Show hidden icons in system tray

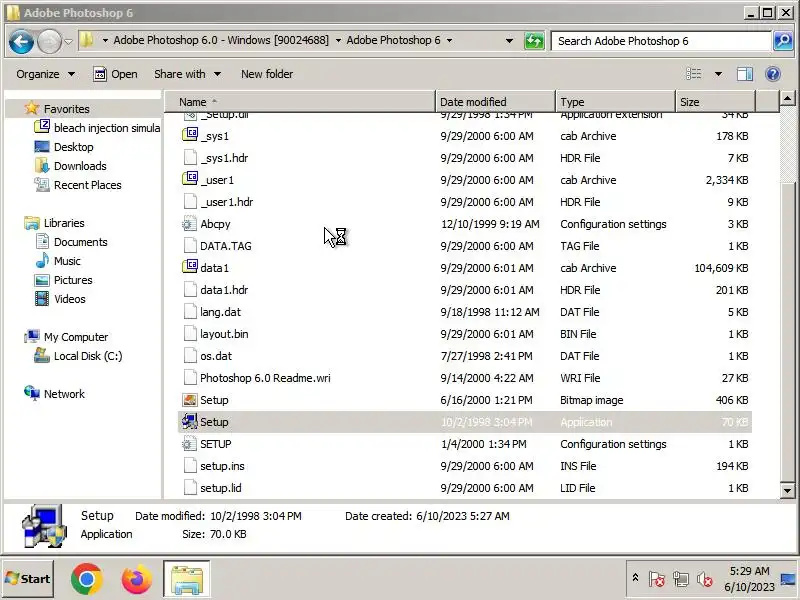tap(635, 578)
